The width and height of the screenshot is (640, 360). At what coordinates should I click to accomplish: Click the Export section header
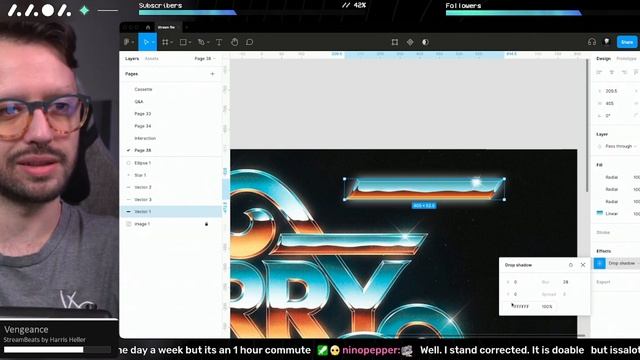click(x=603, y=282)
